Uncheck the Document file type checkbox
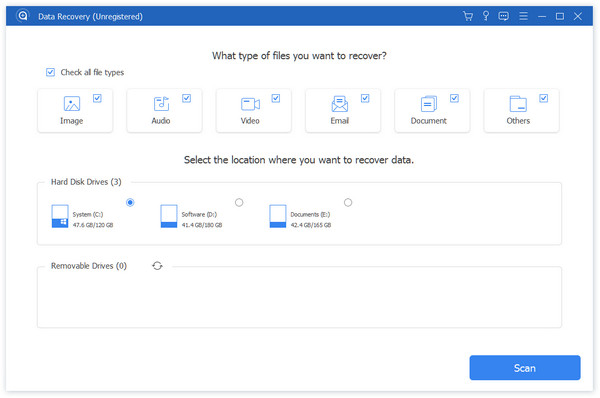600x398 pixels. 454,98
